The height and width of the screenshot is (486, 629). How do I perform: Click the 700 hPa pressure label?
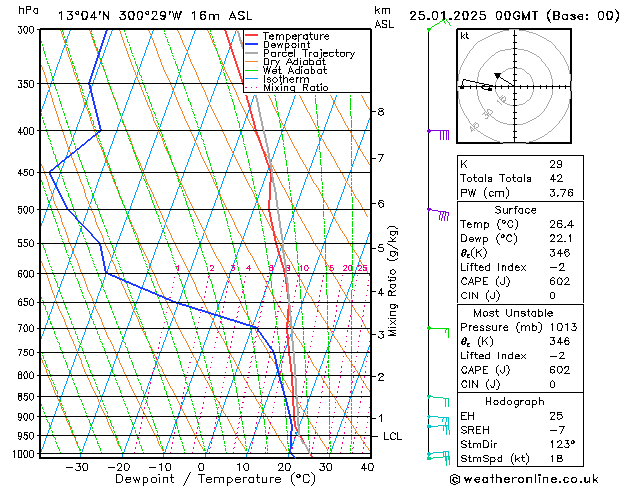[x=28, y=329]
